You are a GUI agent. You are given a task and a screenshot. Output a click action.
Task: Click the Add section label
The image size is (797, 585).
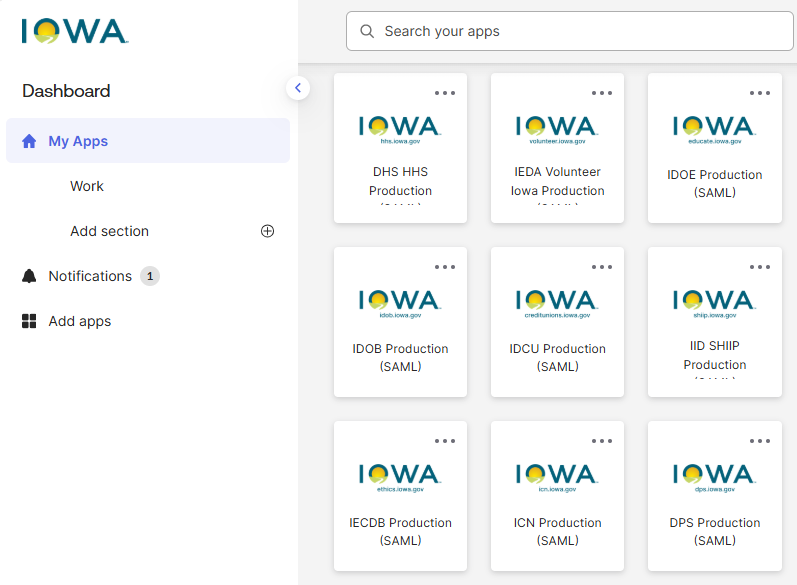pos(109,231)
